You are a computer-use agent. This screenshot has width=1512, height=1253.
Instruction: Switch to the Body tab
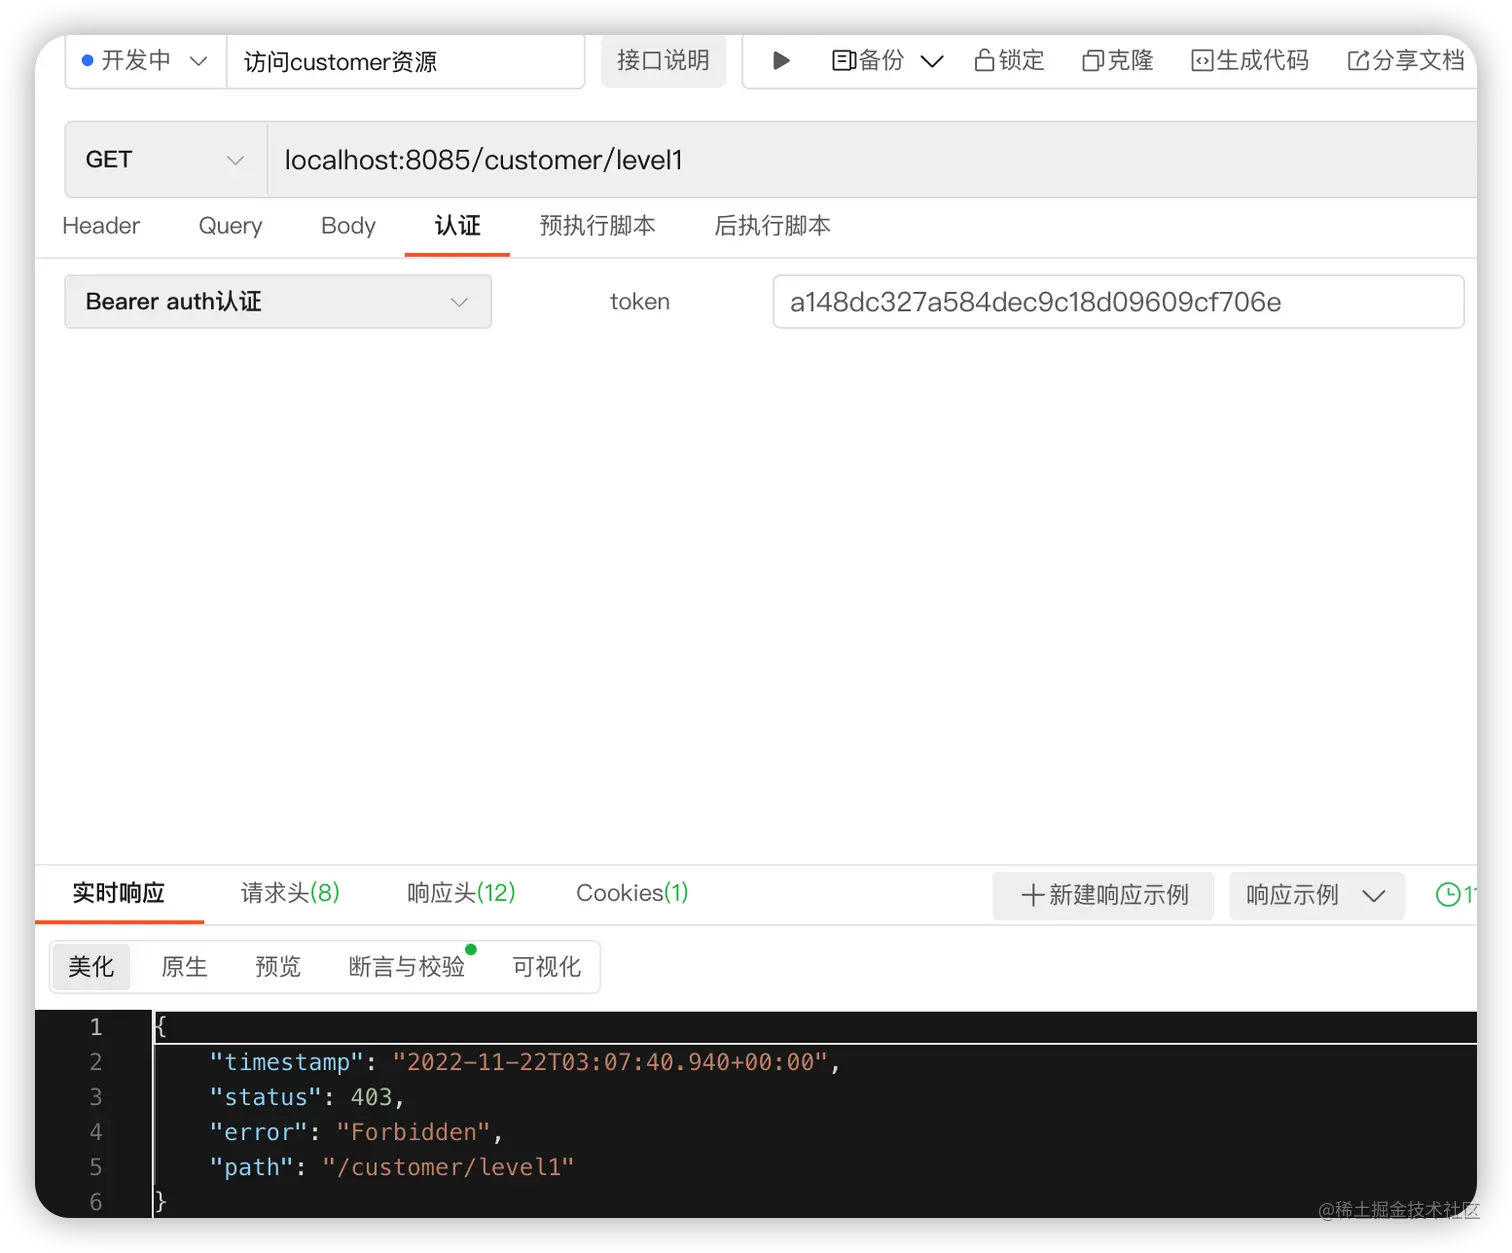coord(348,226)
